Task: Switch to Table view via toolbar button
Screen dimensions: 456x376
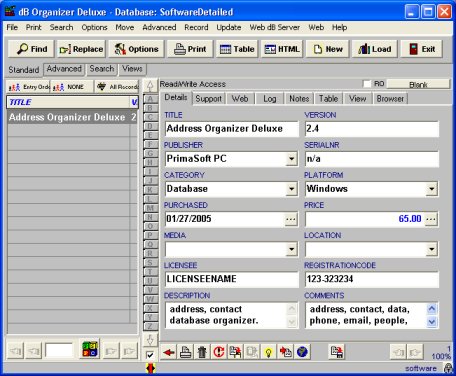Action: click(x=237, y=49)
